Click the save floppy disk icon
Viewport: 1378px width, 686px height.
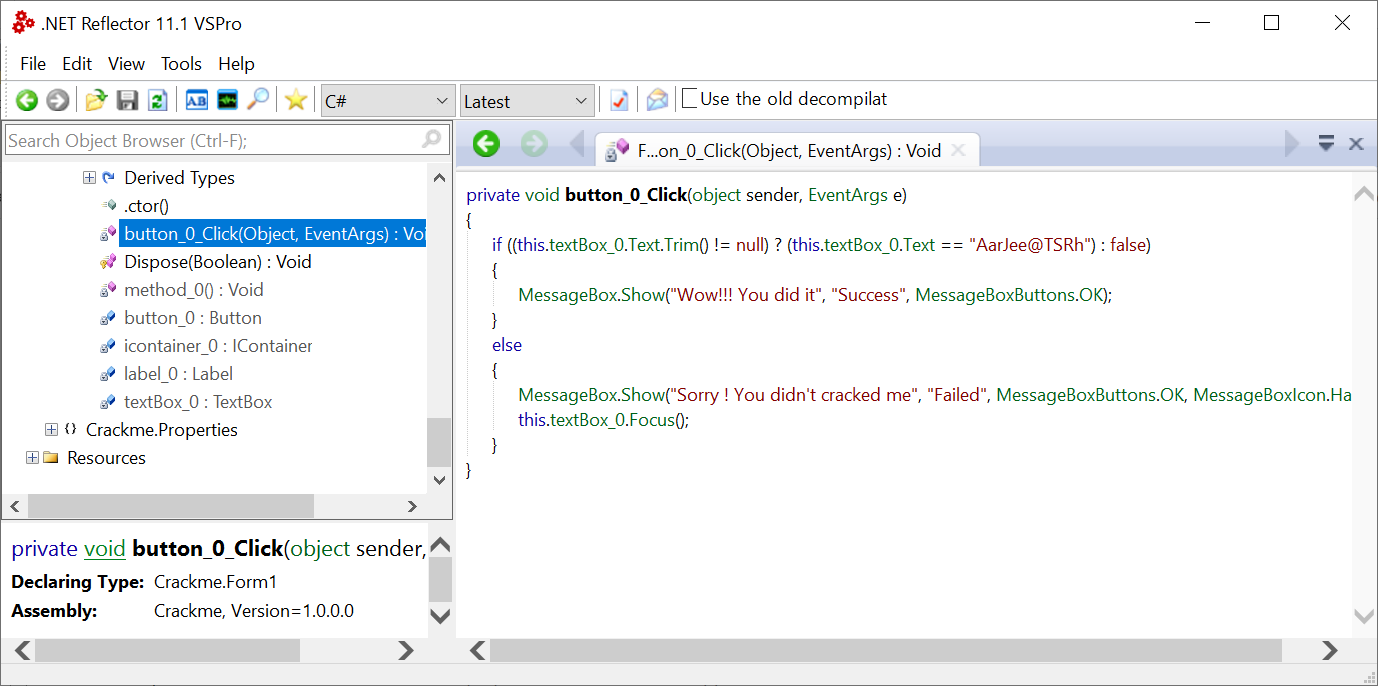click(x=127, y=100)
